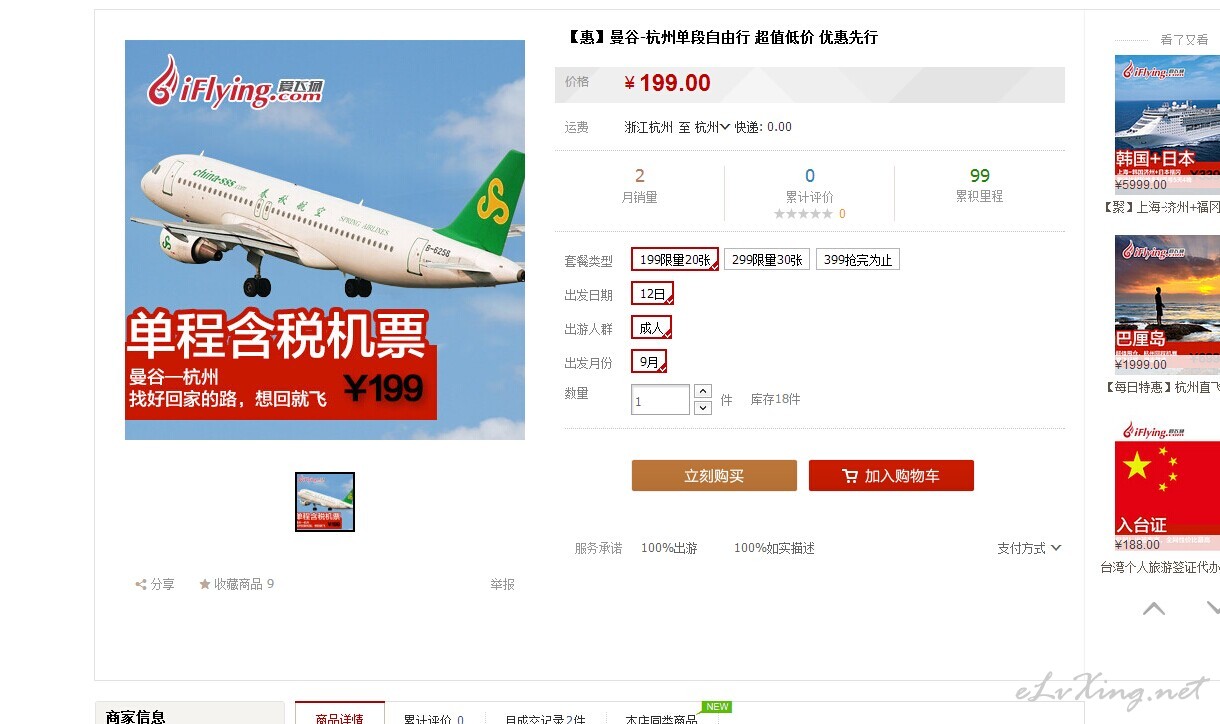The height and width of the screenshot is (724, 1220).
Task: Click the shopping cart icon on 加入购物车
Action: click(x=850, y=476)
